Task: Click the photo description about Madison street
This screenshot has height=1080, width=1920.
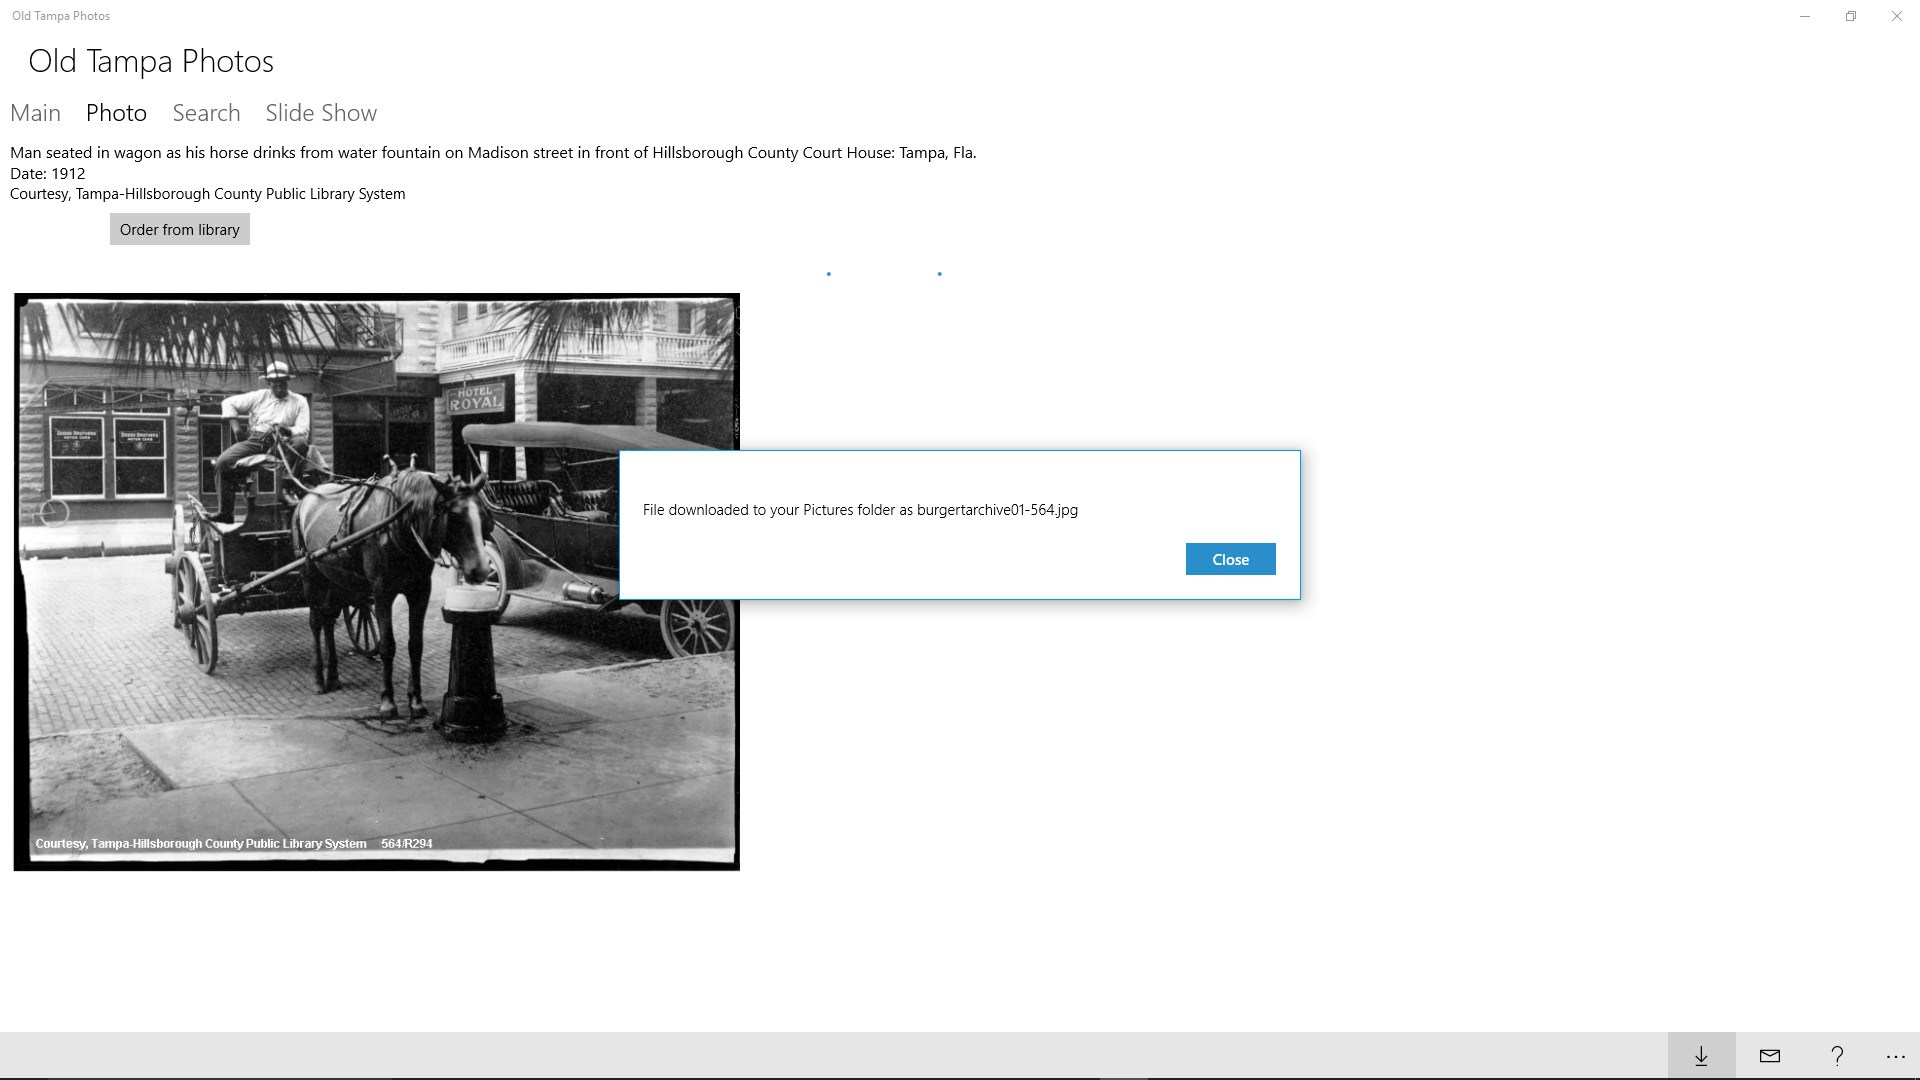Action: [493, 153]
